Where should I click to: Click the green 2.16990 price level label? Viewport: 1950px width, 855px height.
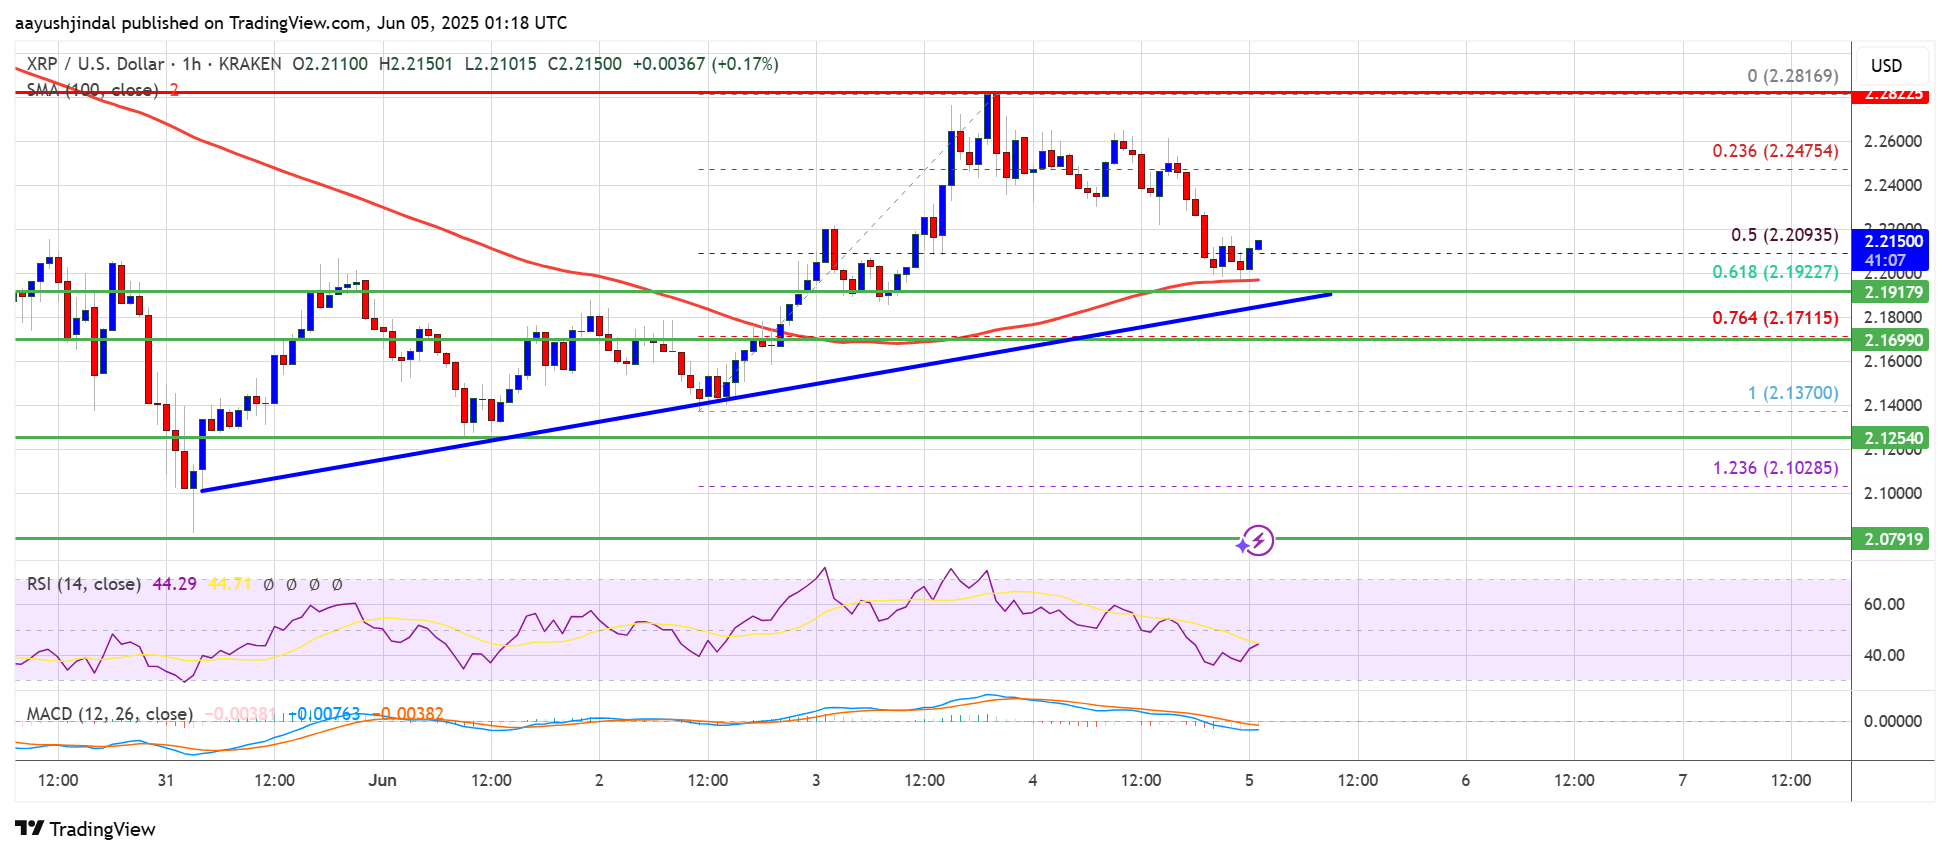pos(1892,340)
